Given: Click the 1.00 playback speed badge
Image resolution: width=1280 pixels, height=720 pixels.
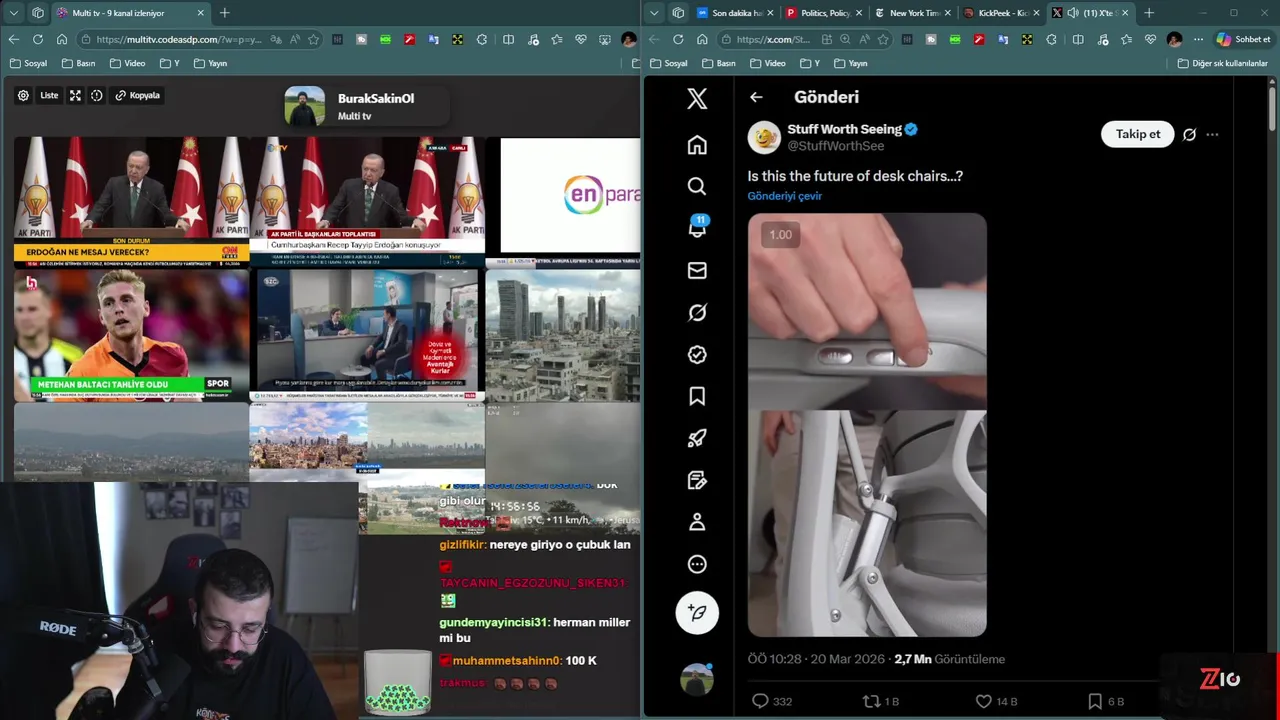Looking at the screenshot, I should [x=780, y=235].
